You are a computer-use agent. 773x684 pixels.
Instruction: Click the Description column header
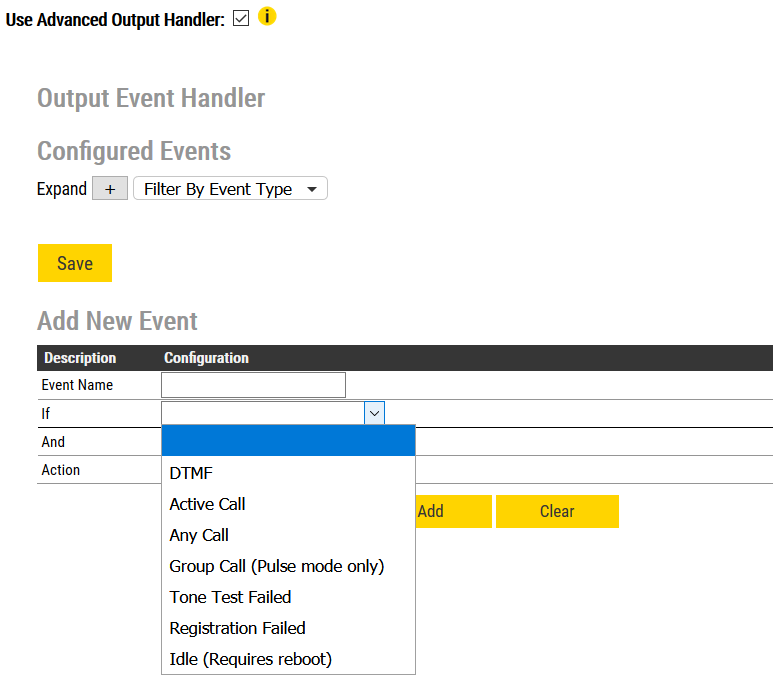click(80, 358)
